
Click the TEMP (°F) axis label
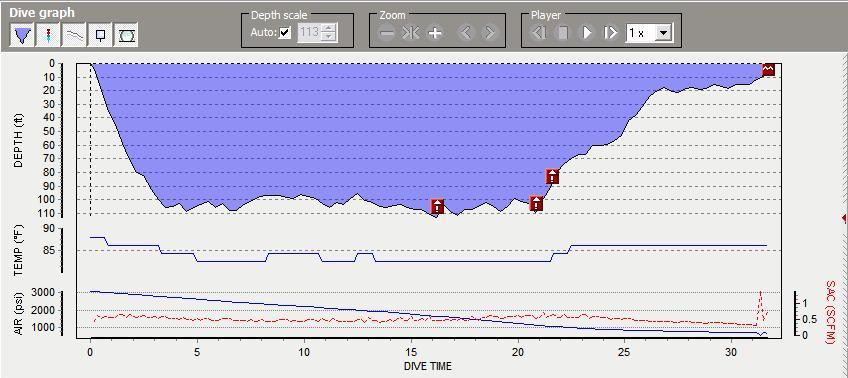point(18,250)
